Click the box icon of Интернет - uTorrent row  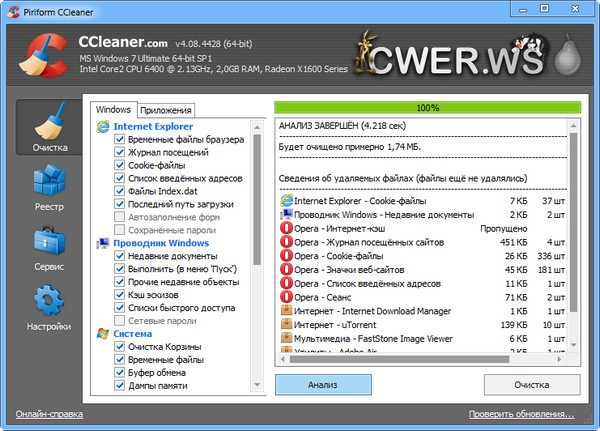coord(286,324)
